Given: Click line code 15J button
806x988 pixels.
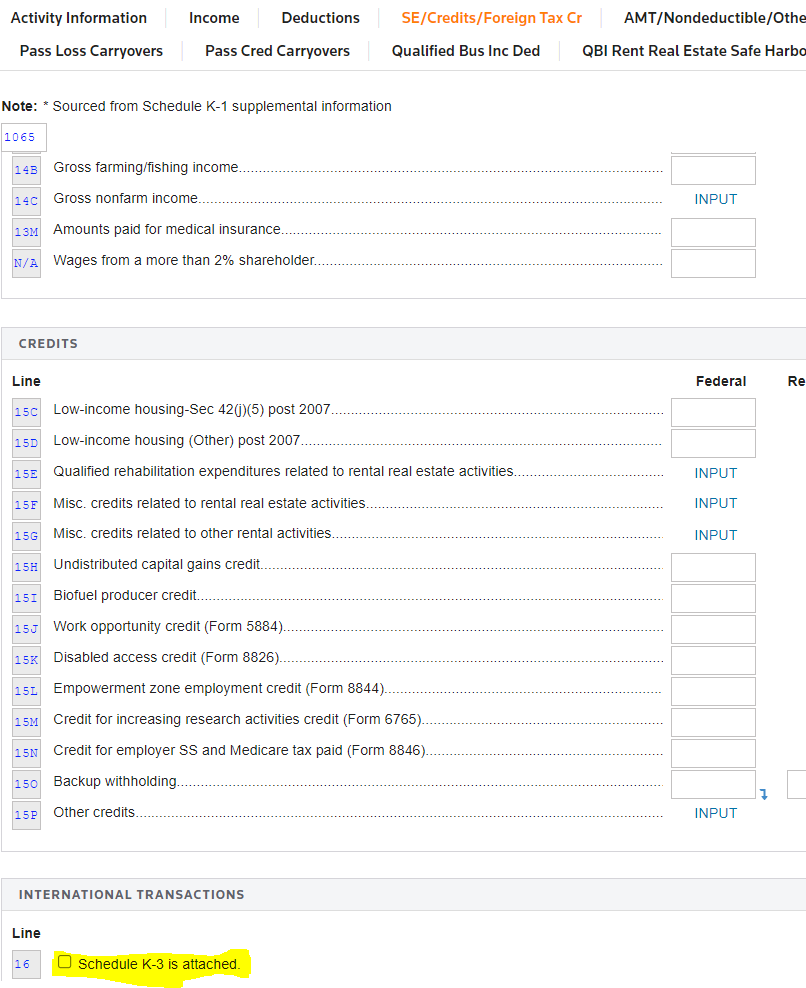Looking at the screenshot, I should click(26, 629).
